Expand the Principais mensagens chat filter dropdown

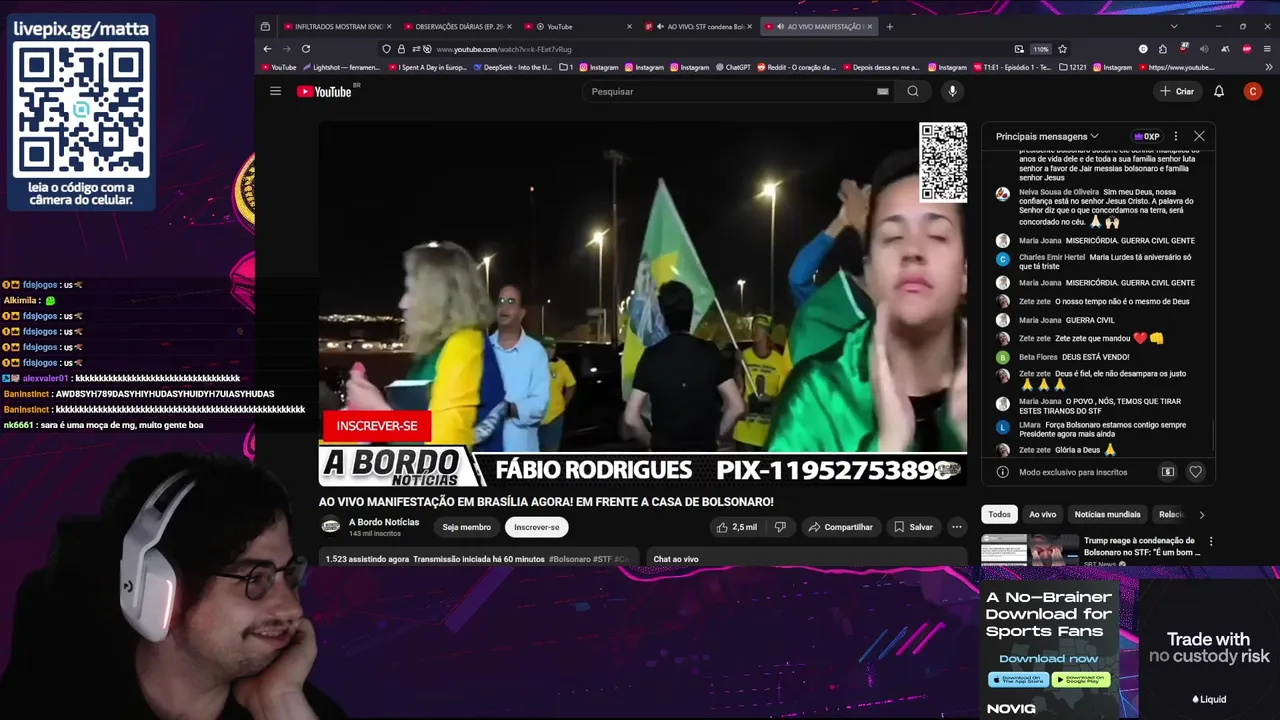(x=1047, y=136)
